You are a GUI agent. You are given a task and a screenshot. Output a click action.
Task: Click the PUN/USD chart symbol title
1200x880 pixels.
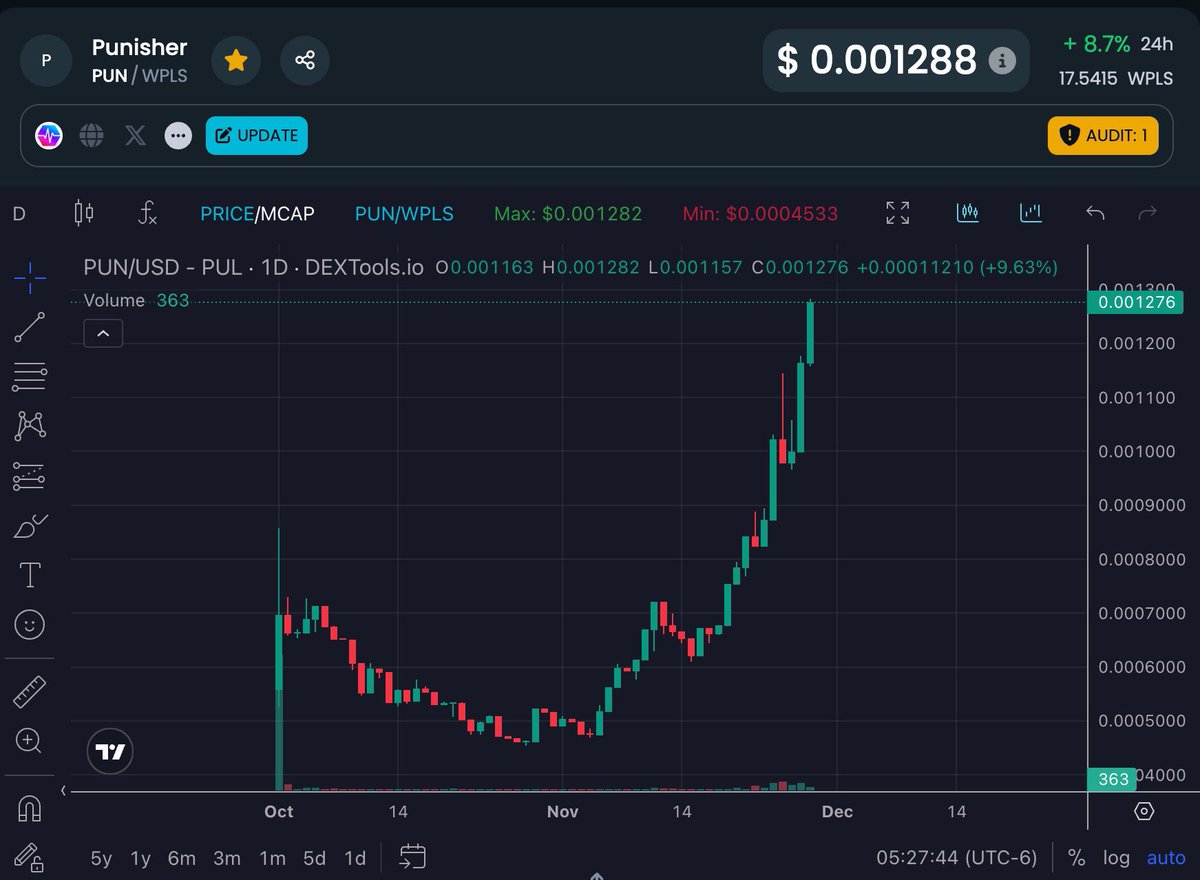pyautogui.click(x=254, y=268)
